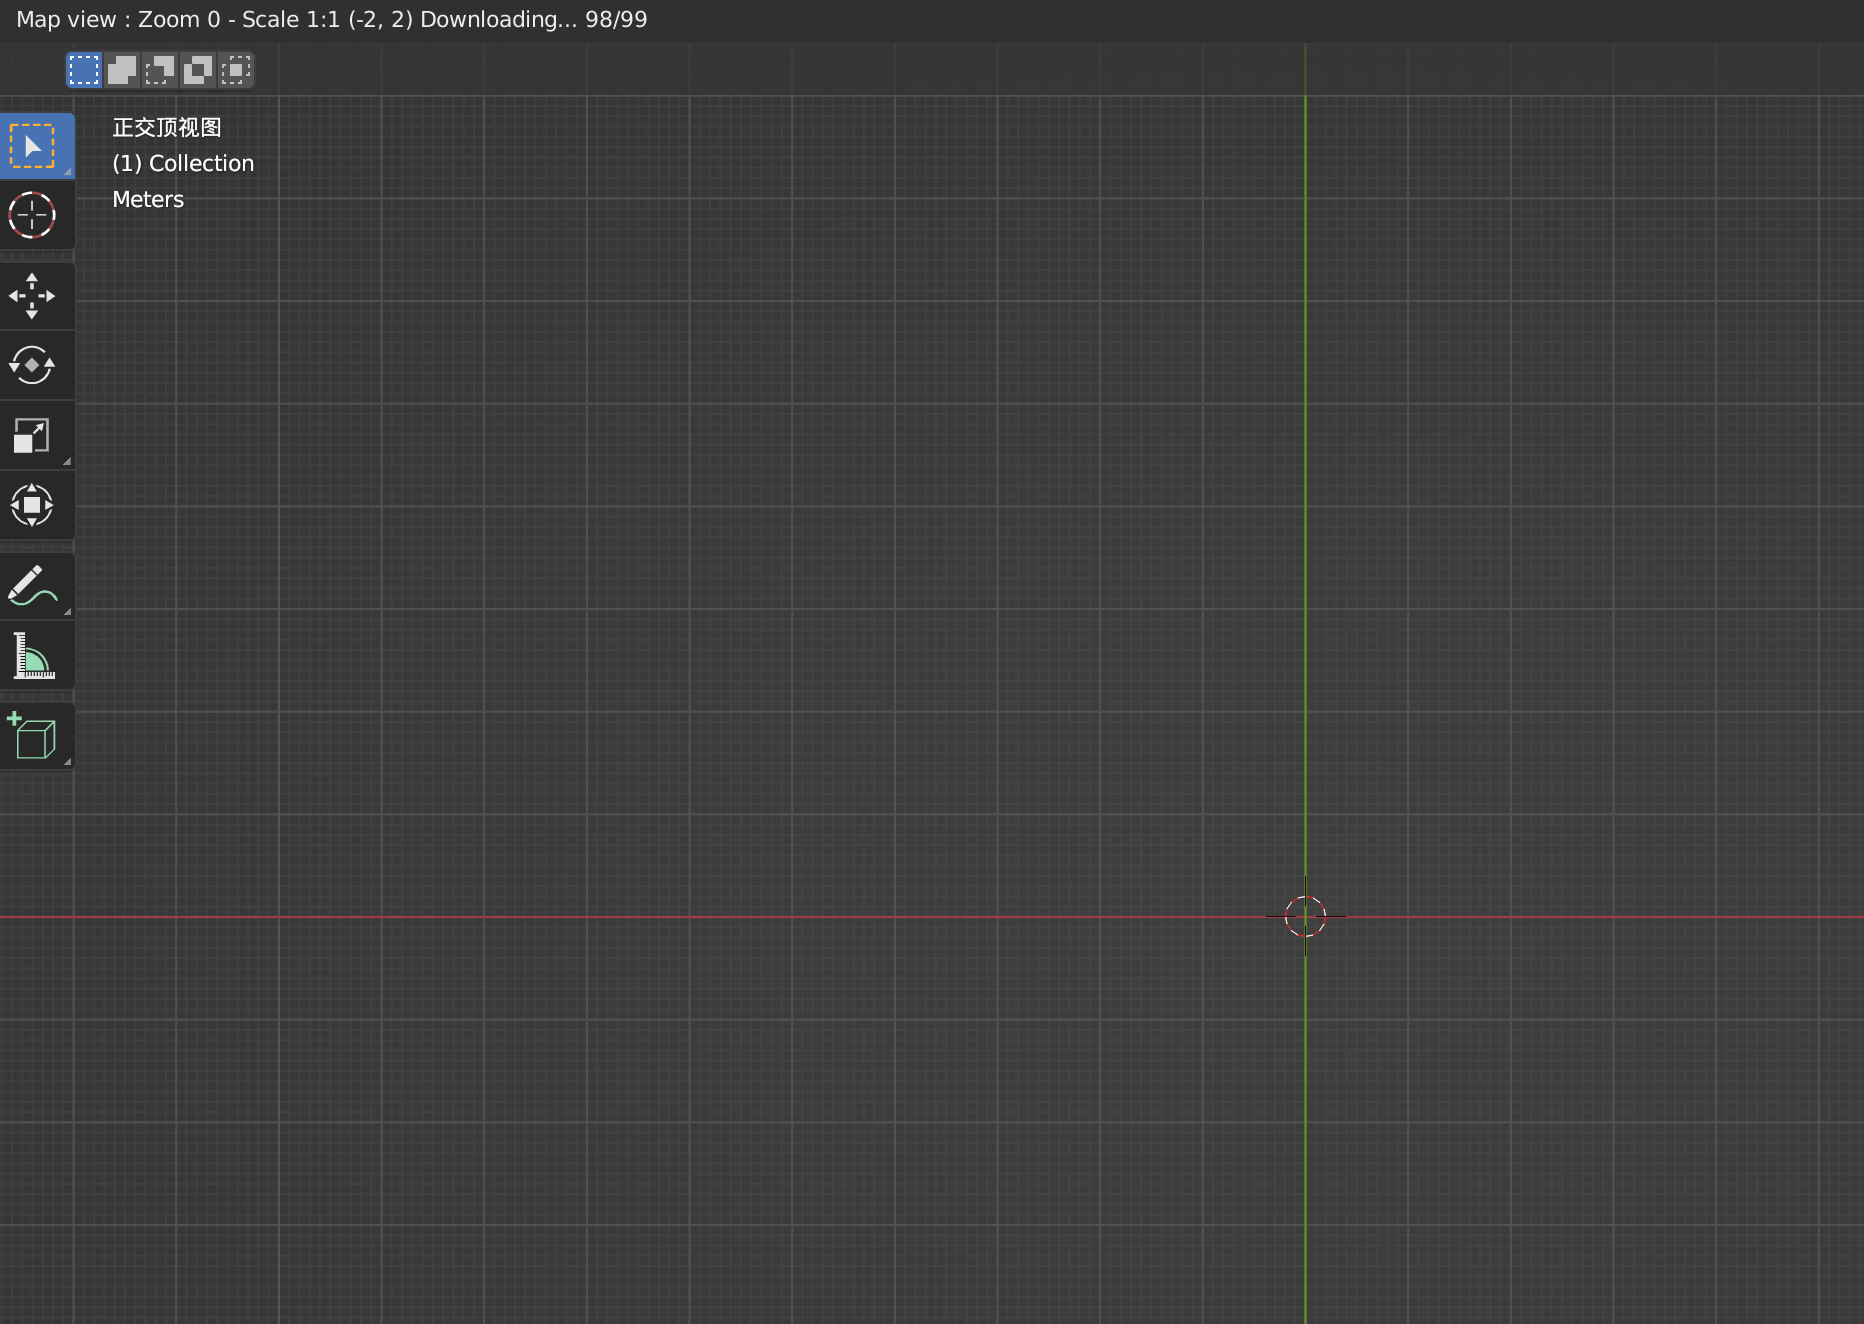Viewport: 1864px width, 1324px height.
Task: Select the Select Box tool
Action: coord(36,146)
